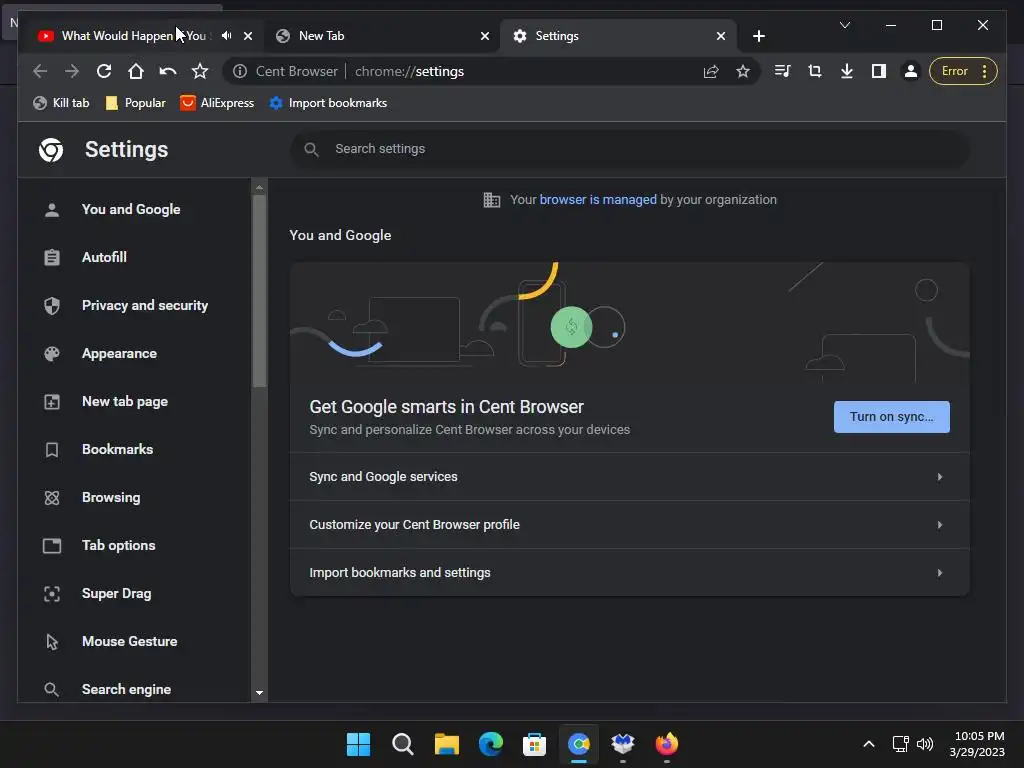Mute the YouTube tab's speaker icon

[x=227, y=35]
